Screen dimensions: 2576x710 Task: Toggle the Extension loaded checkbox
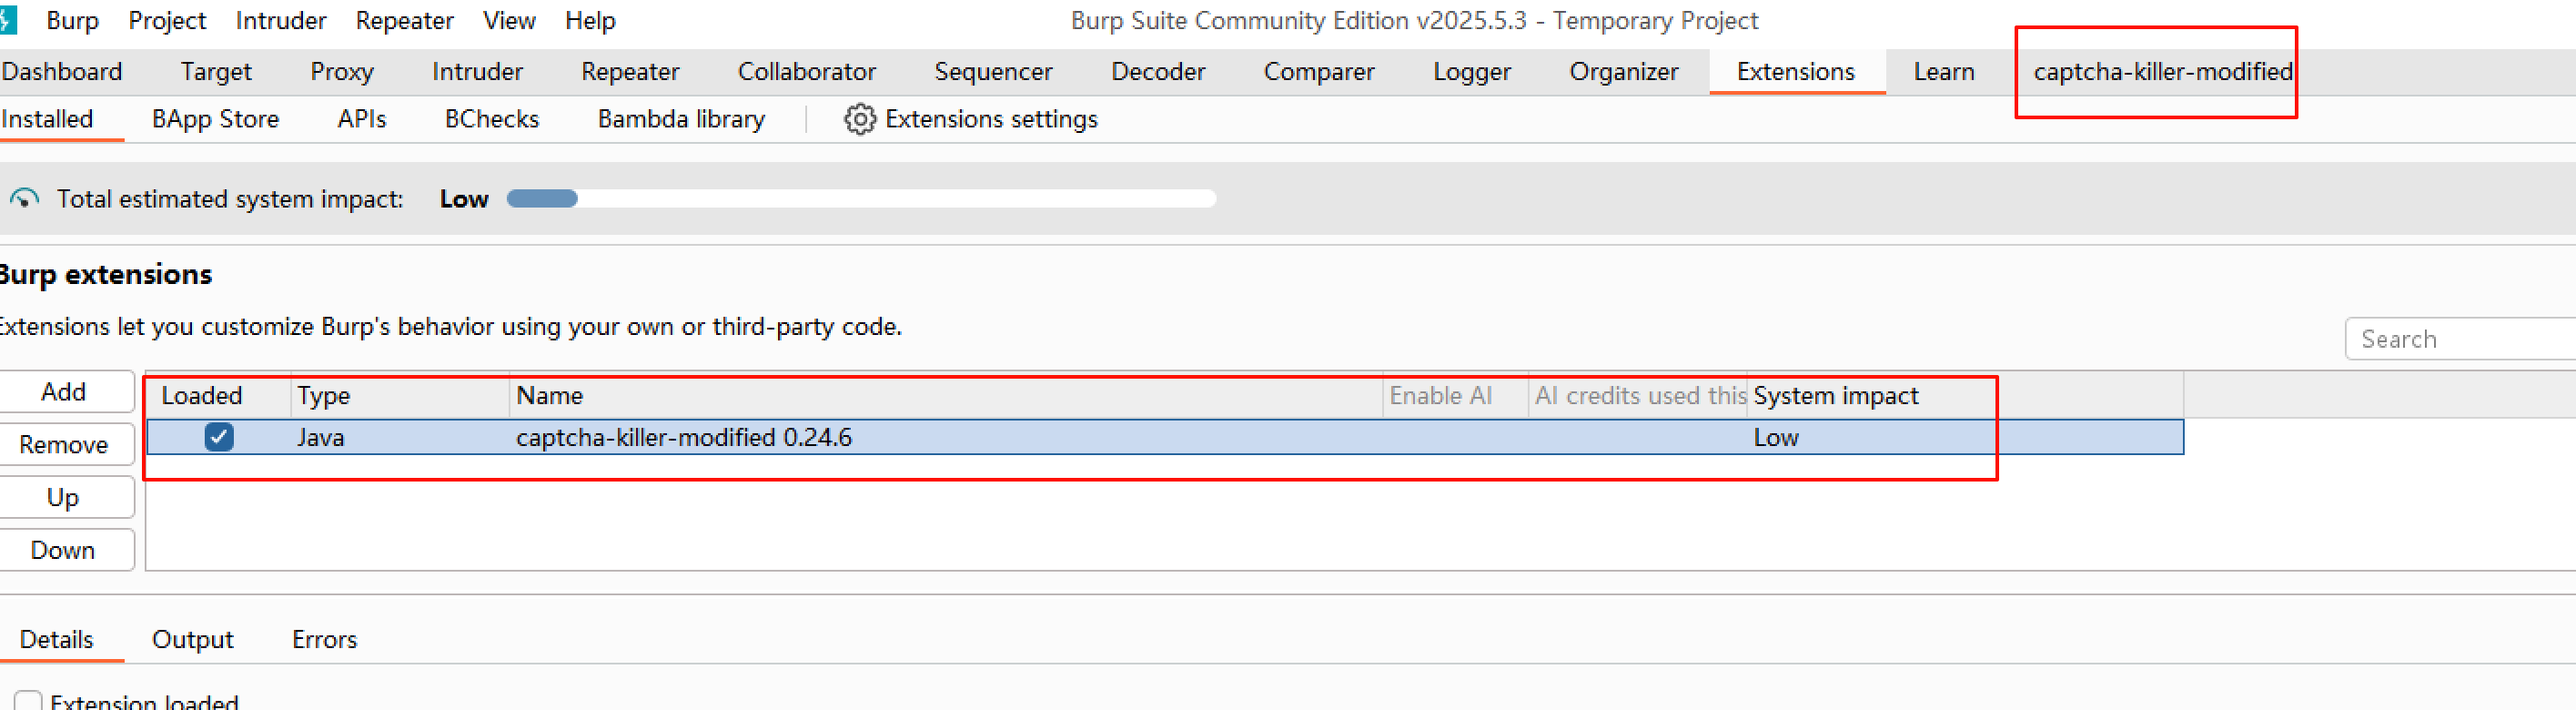(x=28, y=701)
